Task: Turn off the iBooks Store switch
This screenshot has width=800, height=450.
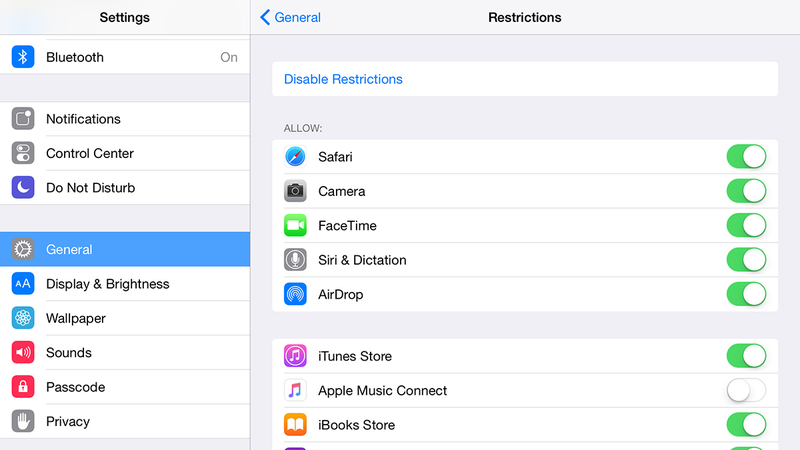Action: [x=746, y=425]
